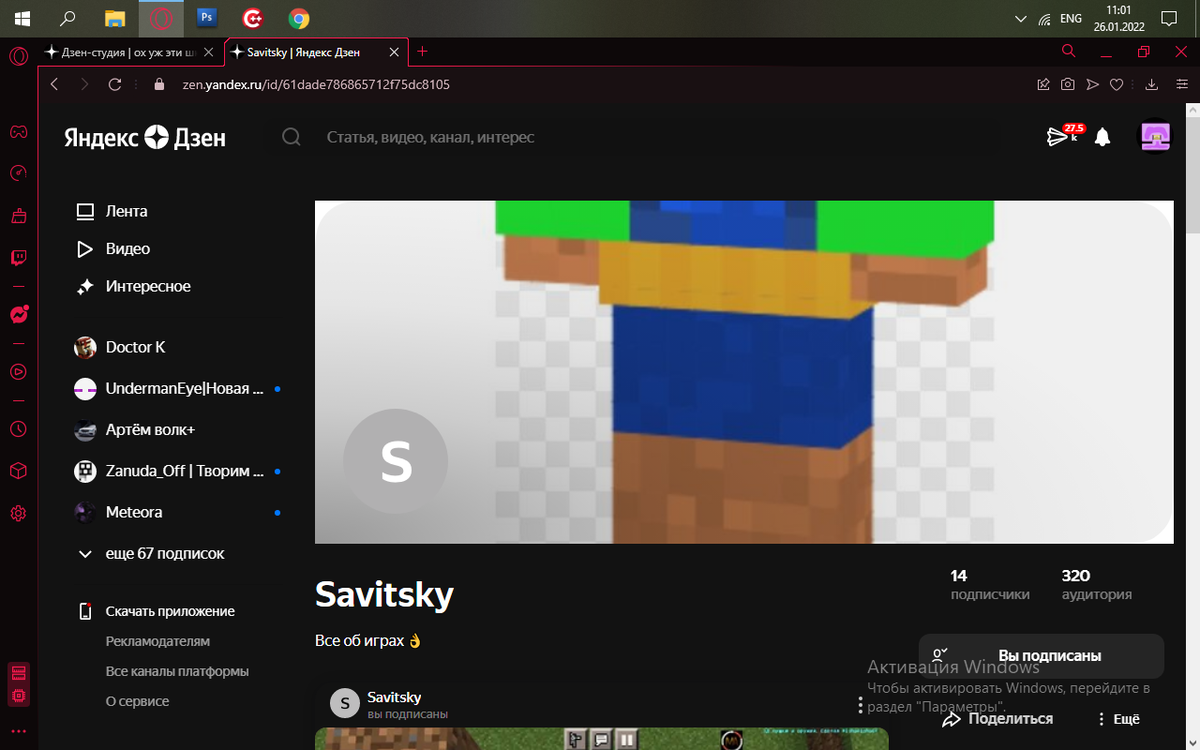The image size is (1200, 750).
Task: Expand еще 67 подписок list
Action: click(151, 553)
